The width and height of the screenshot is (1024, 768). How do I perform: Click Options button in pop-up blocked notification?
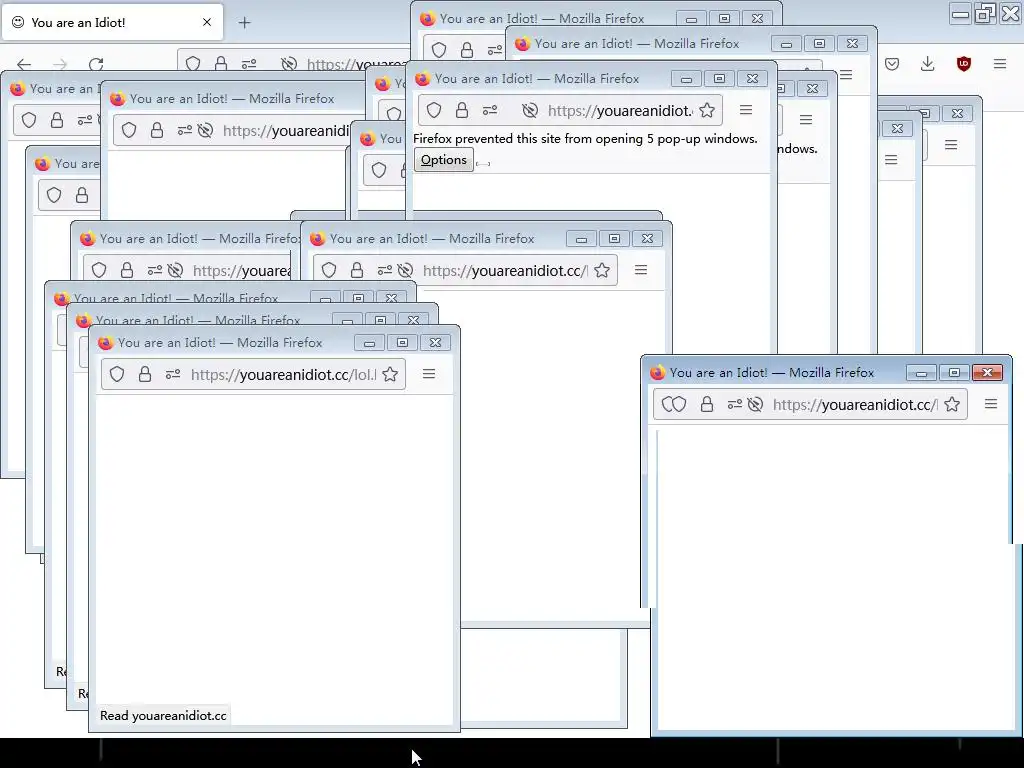coord(443,160)
